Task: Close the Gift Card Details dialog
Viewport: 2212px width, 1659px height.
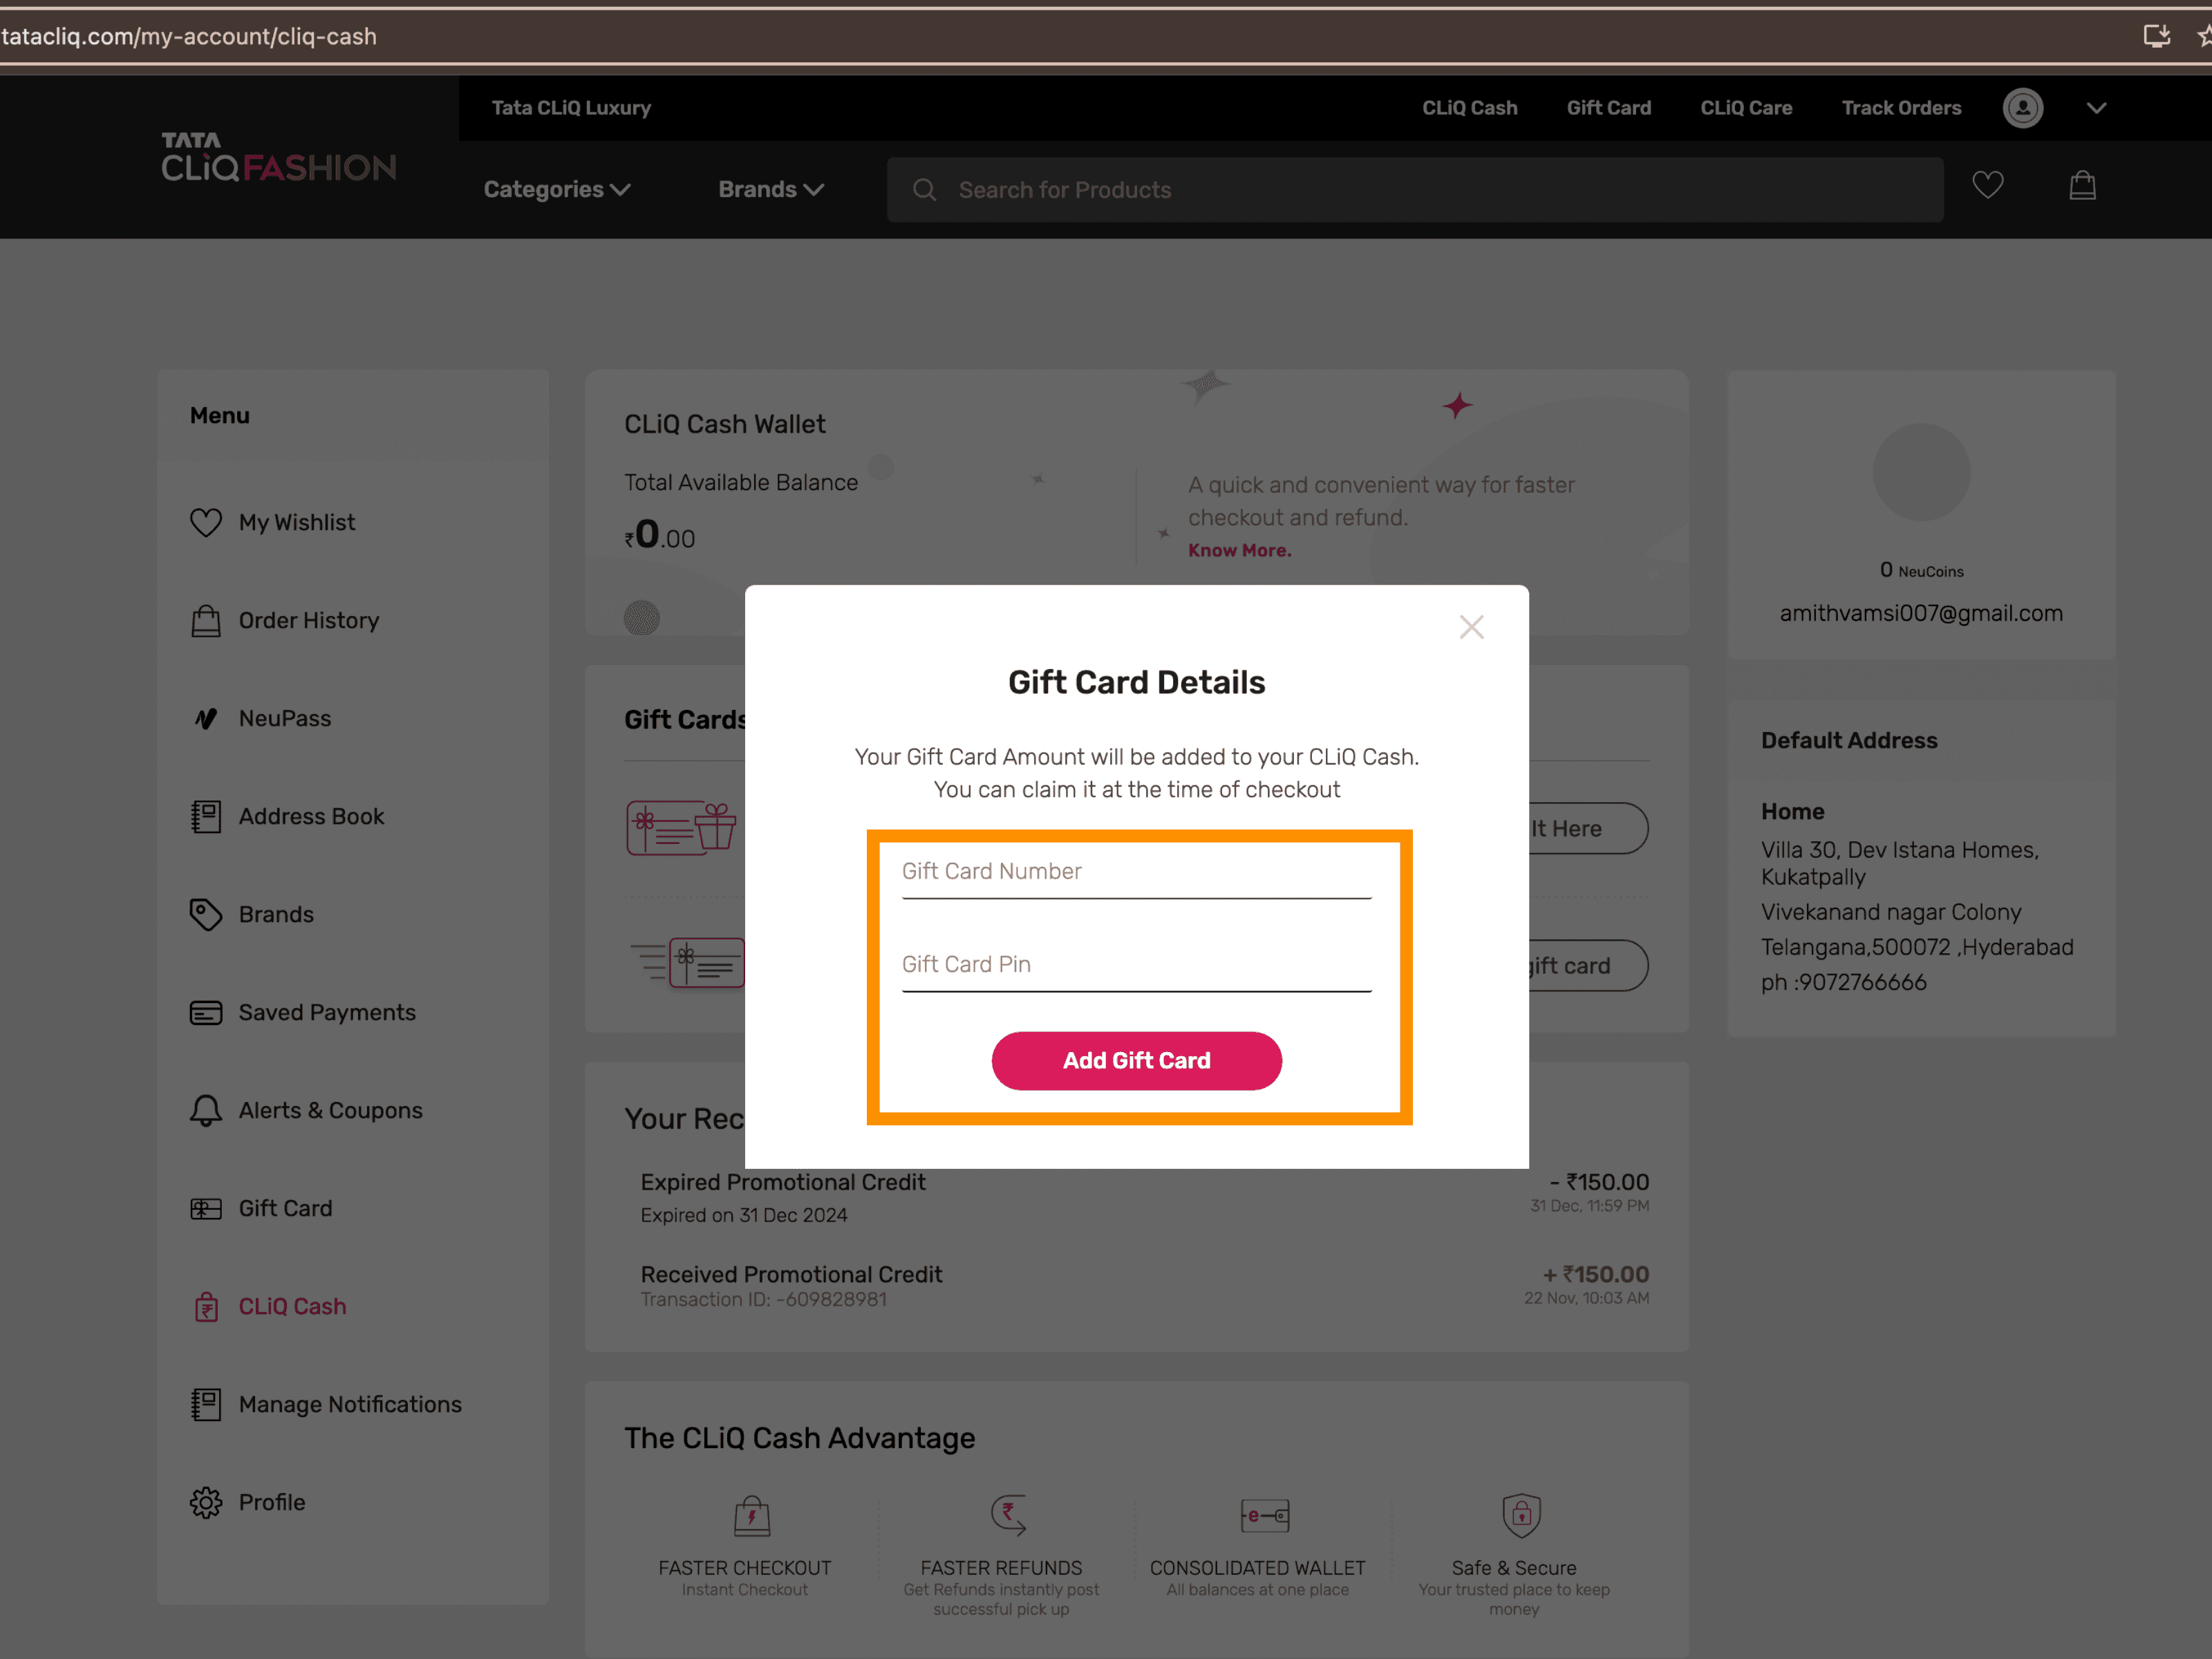Action: [x=1471, y=627]
